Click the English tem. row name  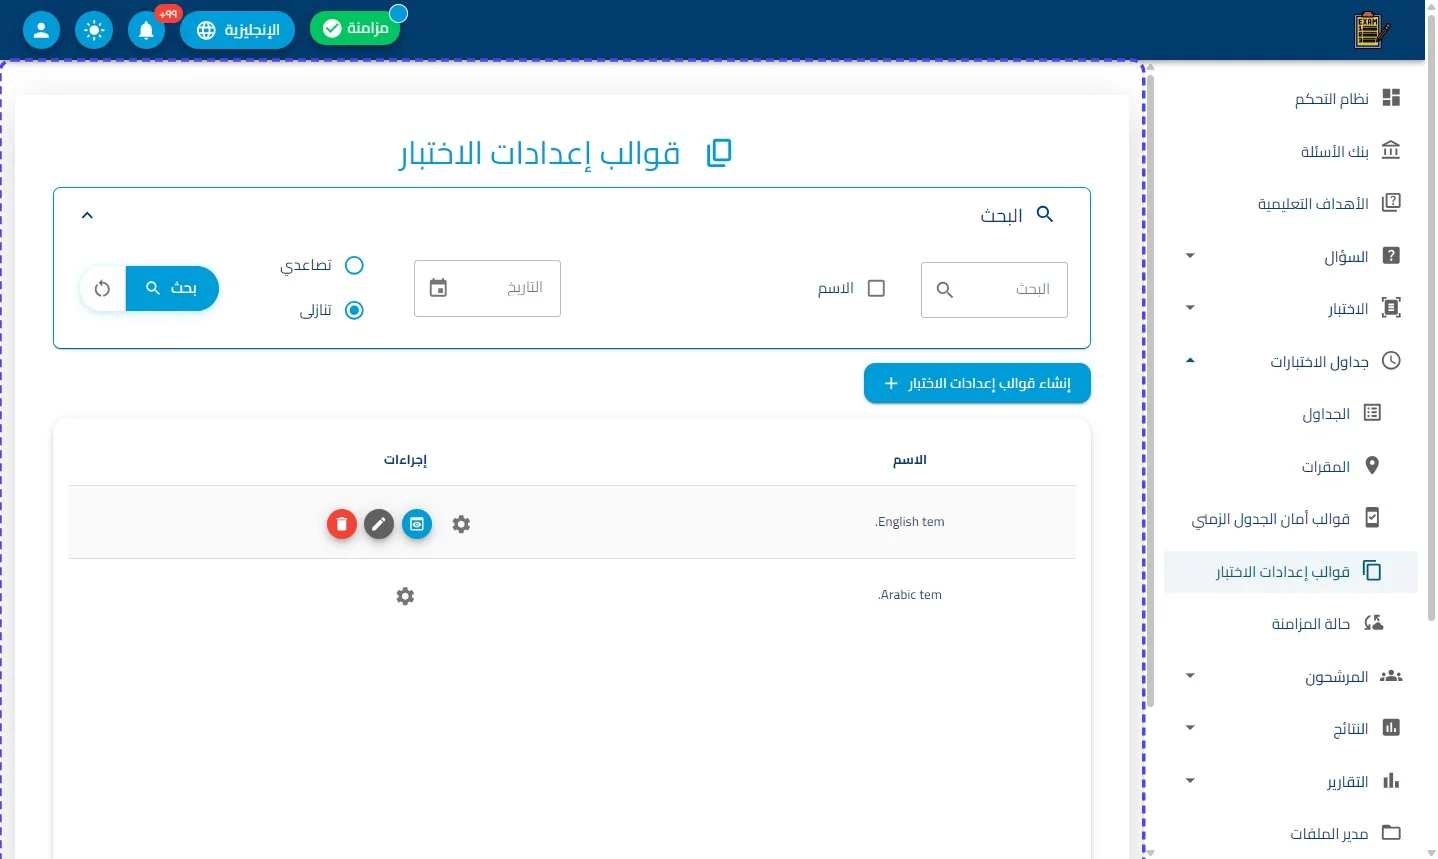[x=910, y=522]
